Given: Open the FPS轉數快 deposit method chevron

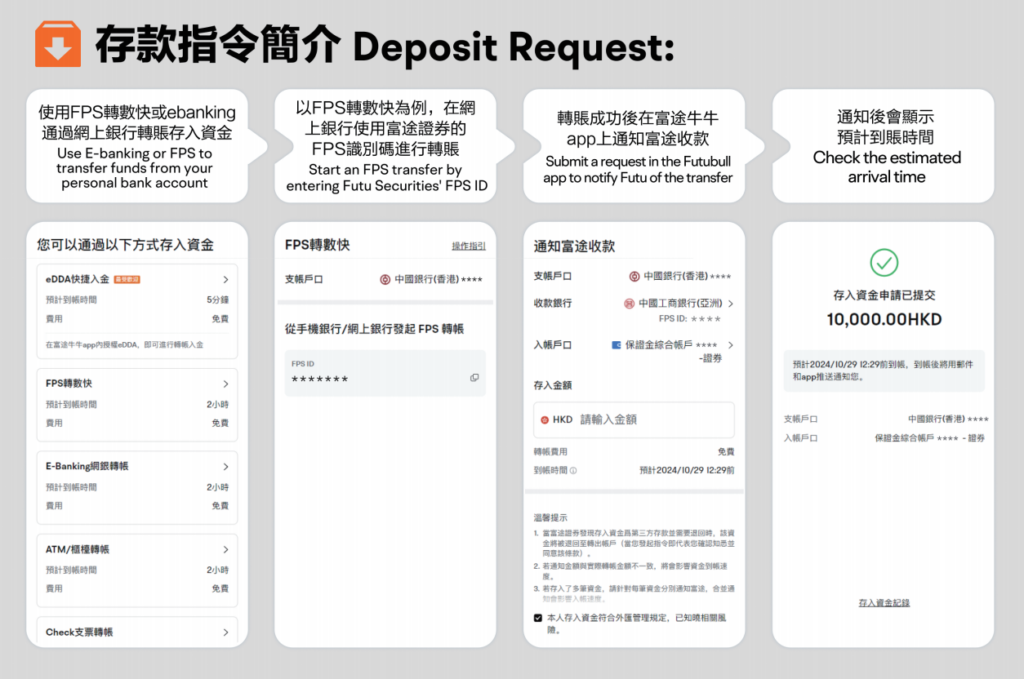Looking at the screenshot, I should 225,384.
